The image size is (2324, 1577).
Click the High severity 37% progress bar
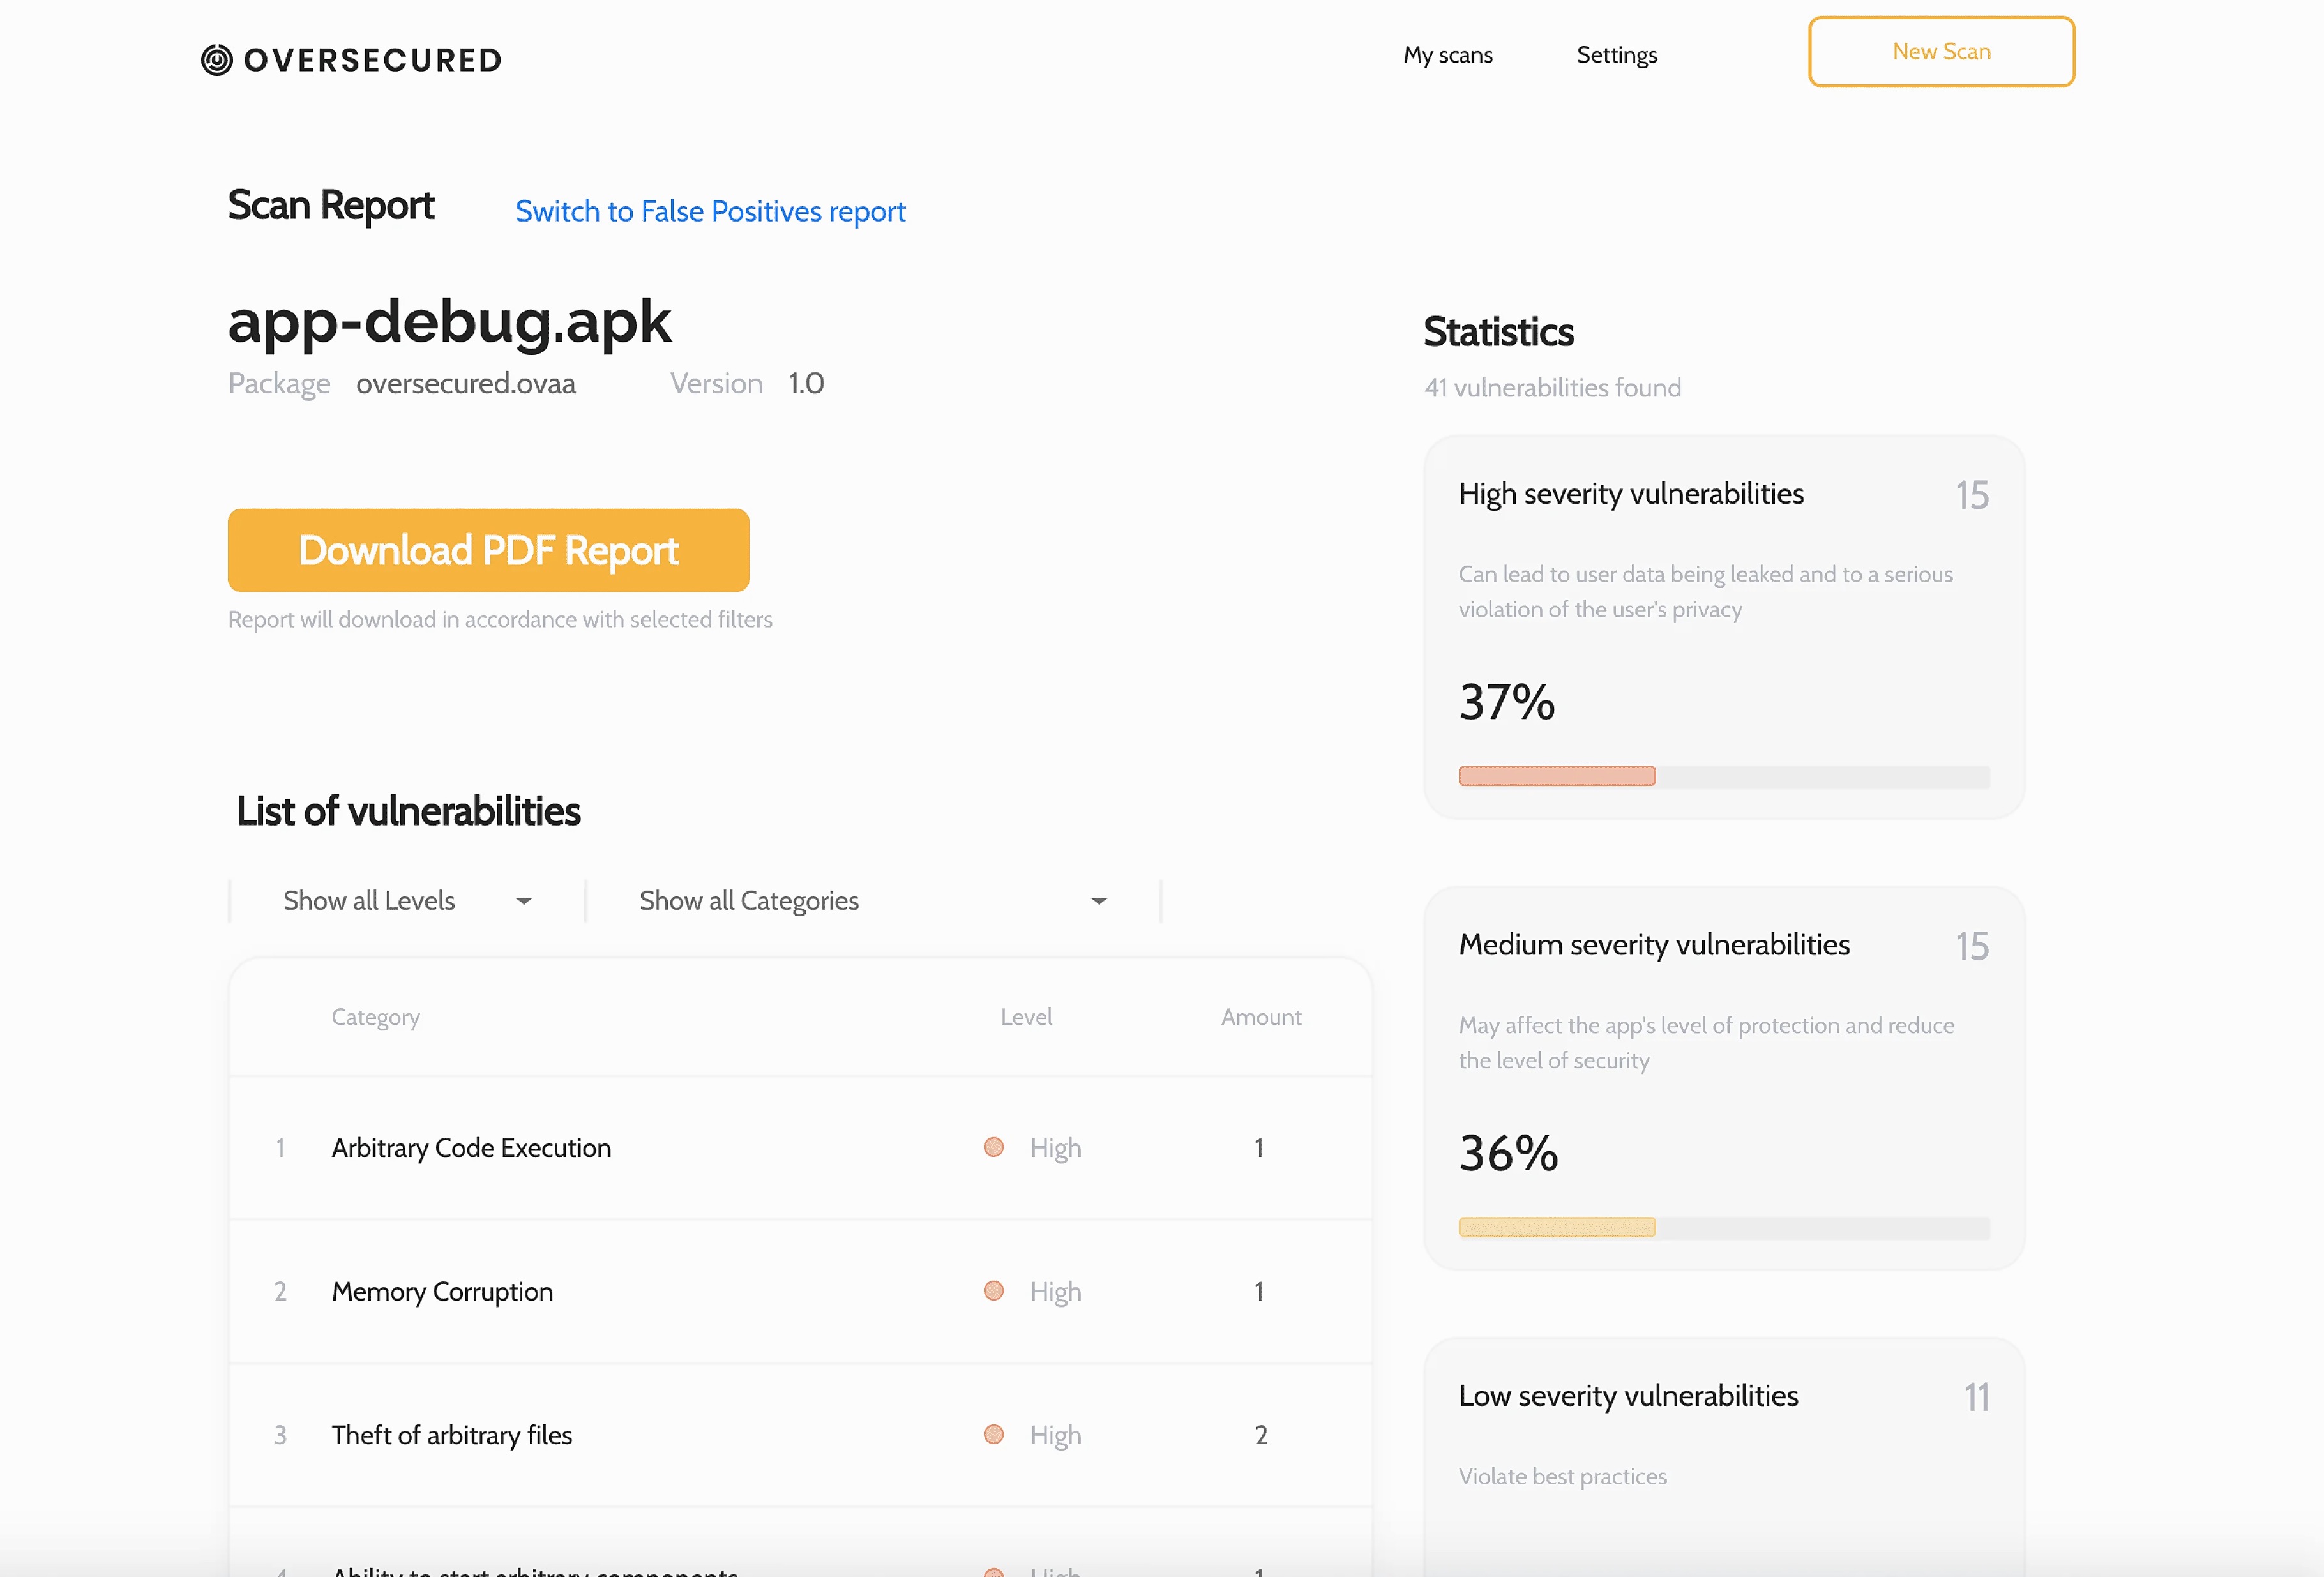[x=1723, y=776]
